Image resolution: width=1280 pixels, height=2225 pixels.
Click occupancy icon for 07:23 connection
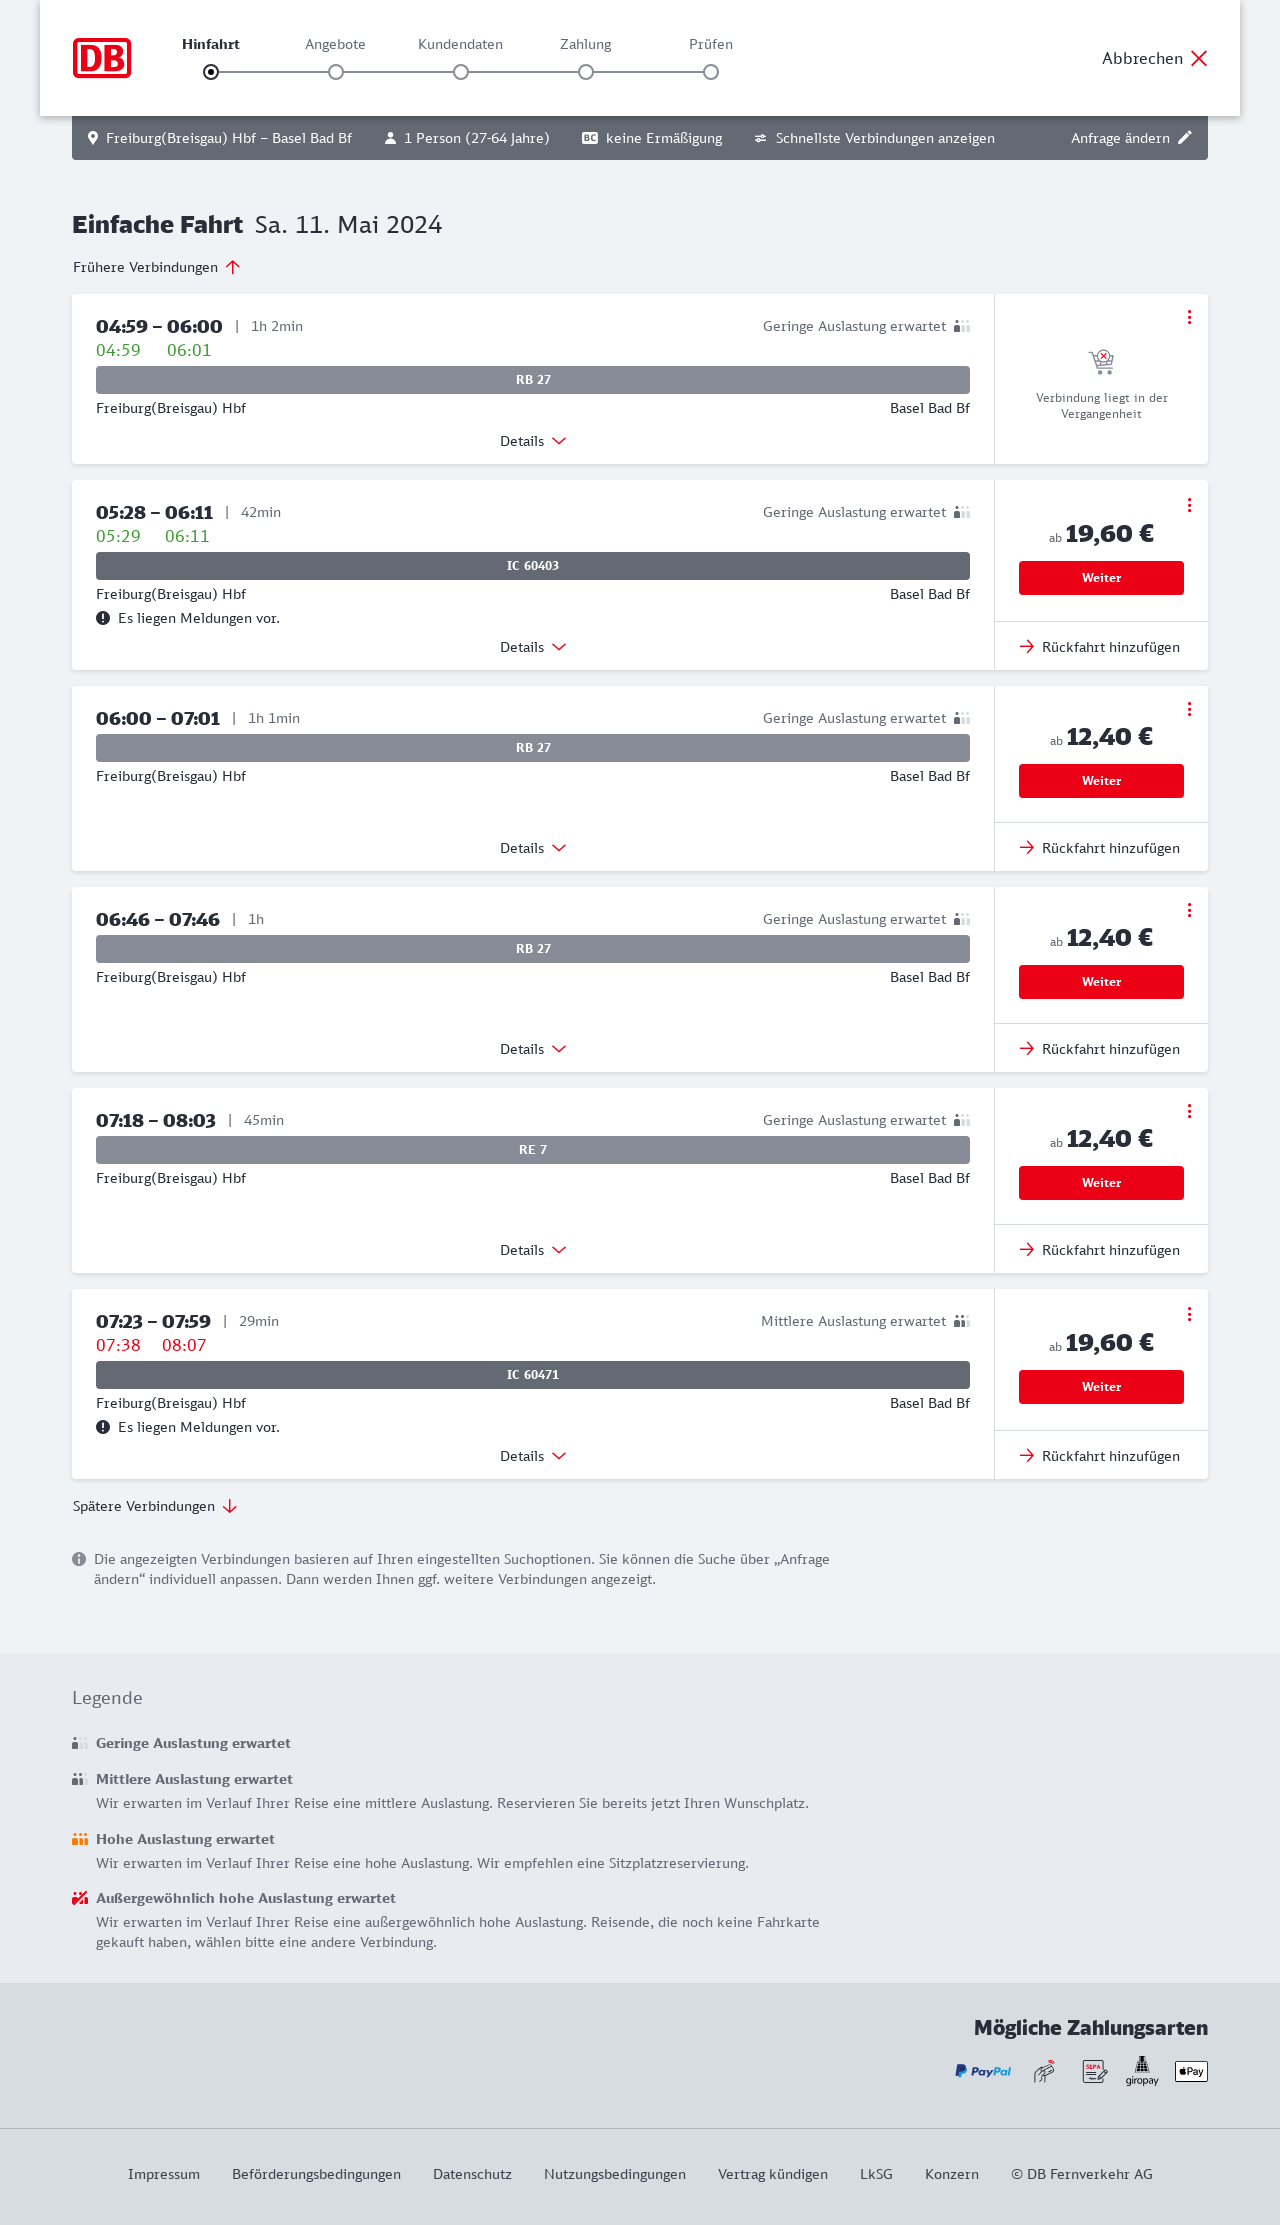coord(961,1321)
